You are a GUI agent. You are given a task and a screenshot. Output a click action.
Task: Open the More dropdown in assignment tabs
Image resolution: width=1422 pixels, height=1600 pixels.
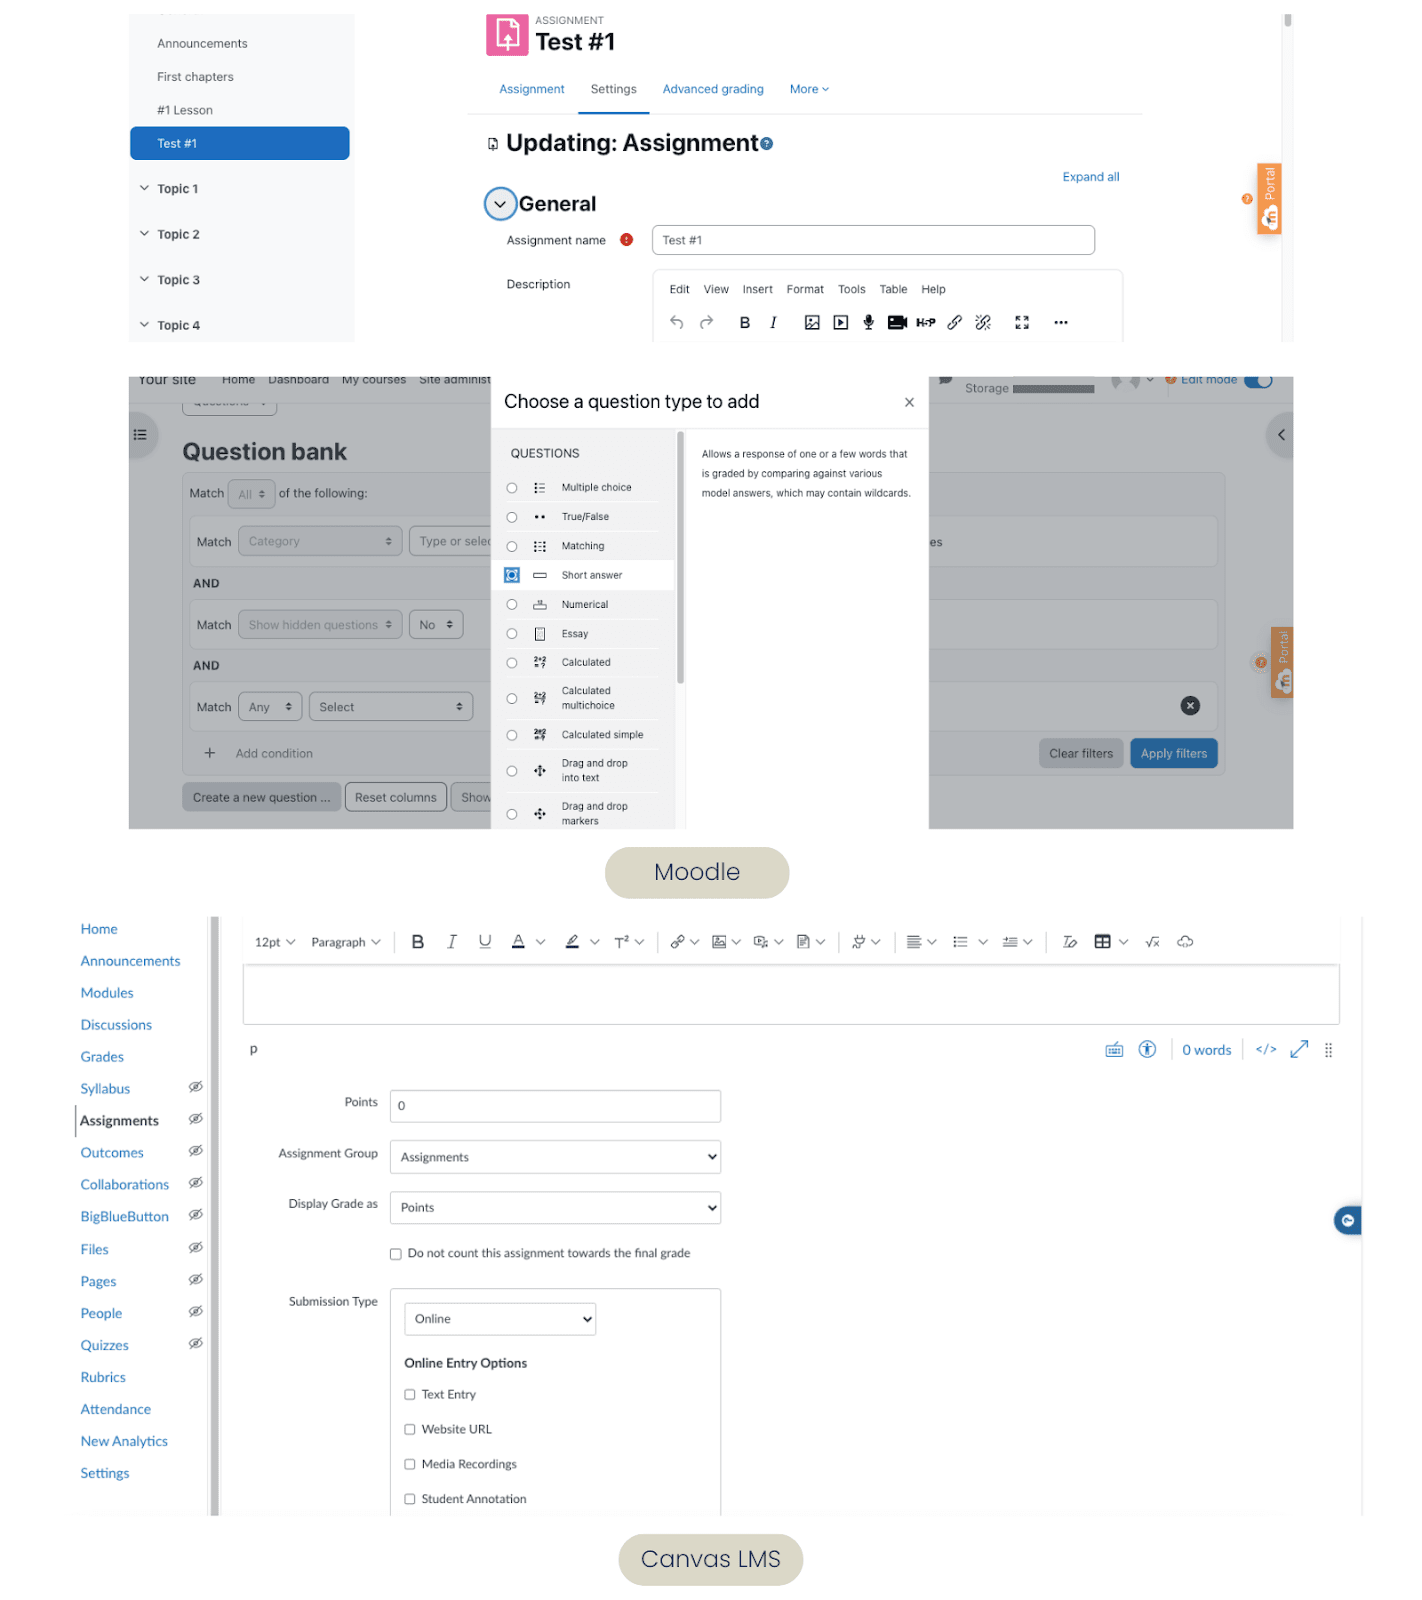click(809, 89)
